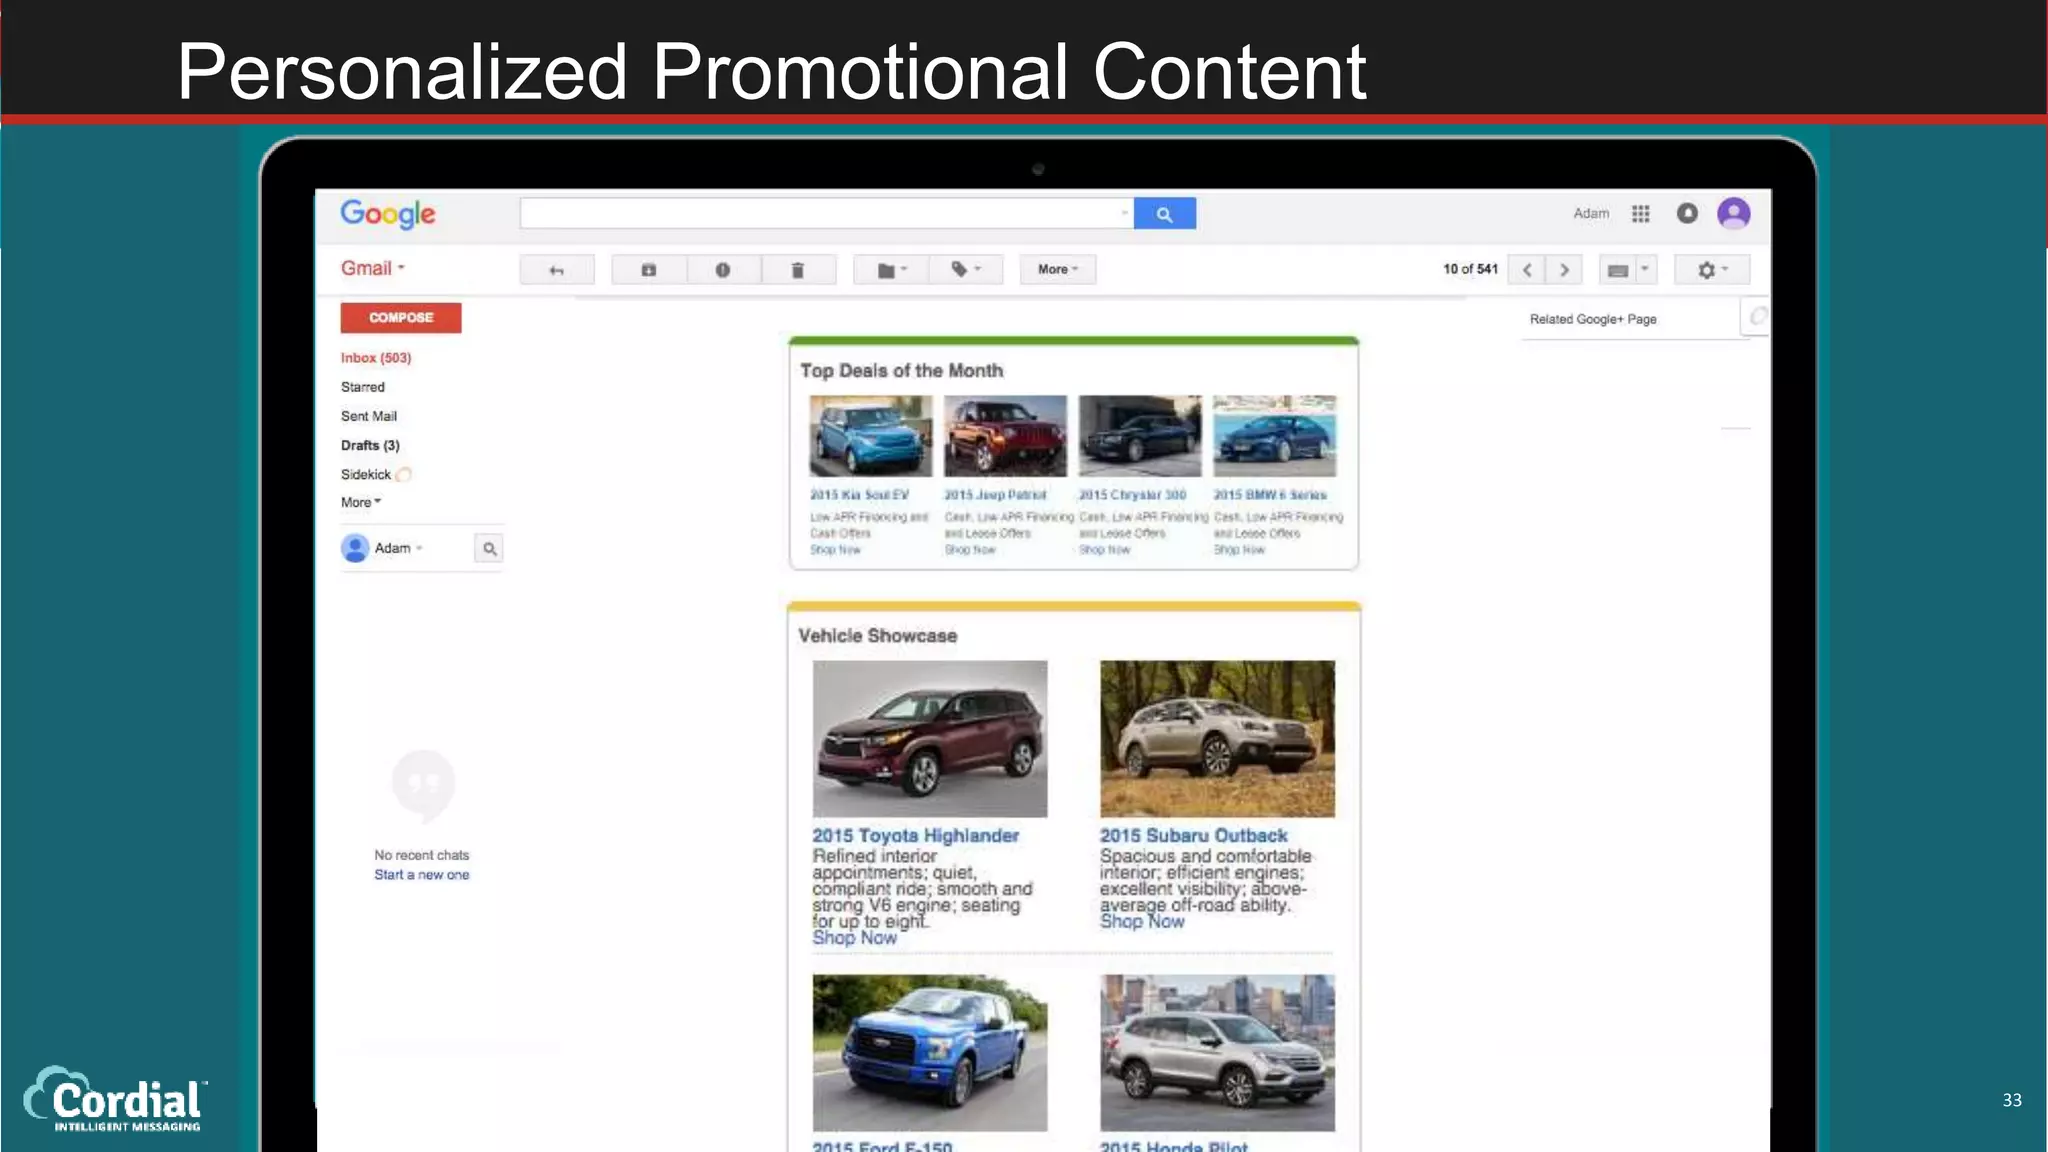Delete message using trash icon
Screen dimensions: 2048x1152
[798, 270]
